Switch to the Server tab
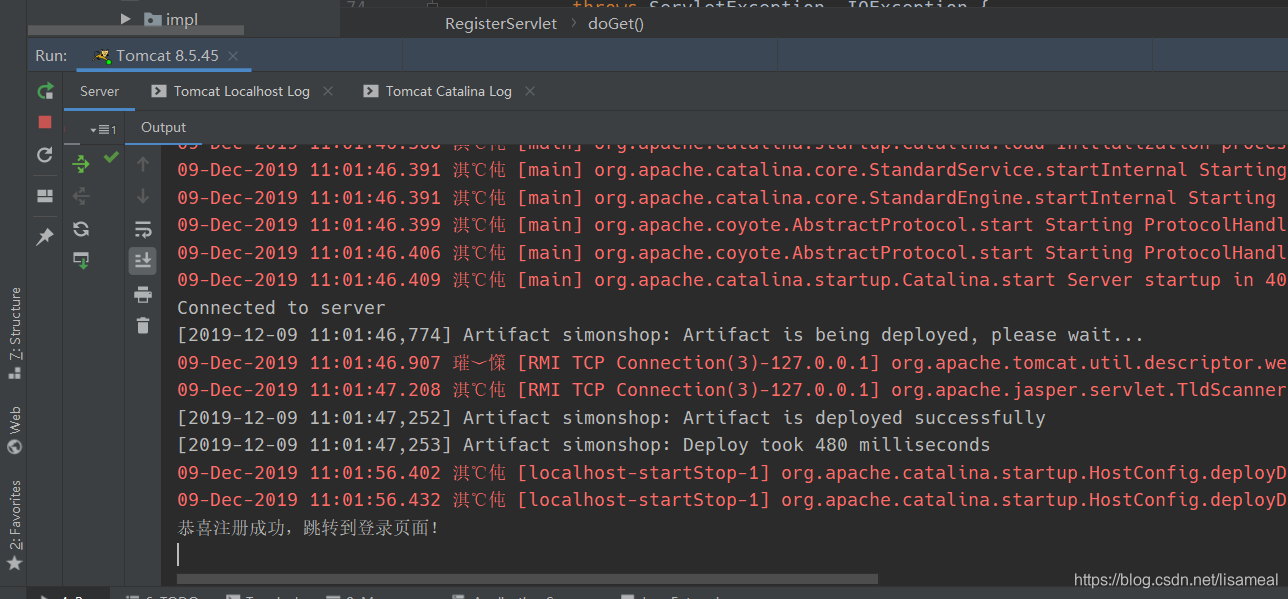 (100, 91)
